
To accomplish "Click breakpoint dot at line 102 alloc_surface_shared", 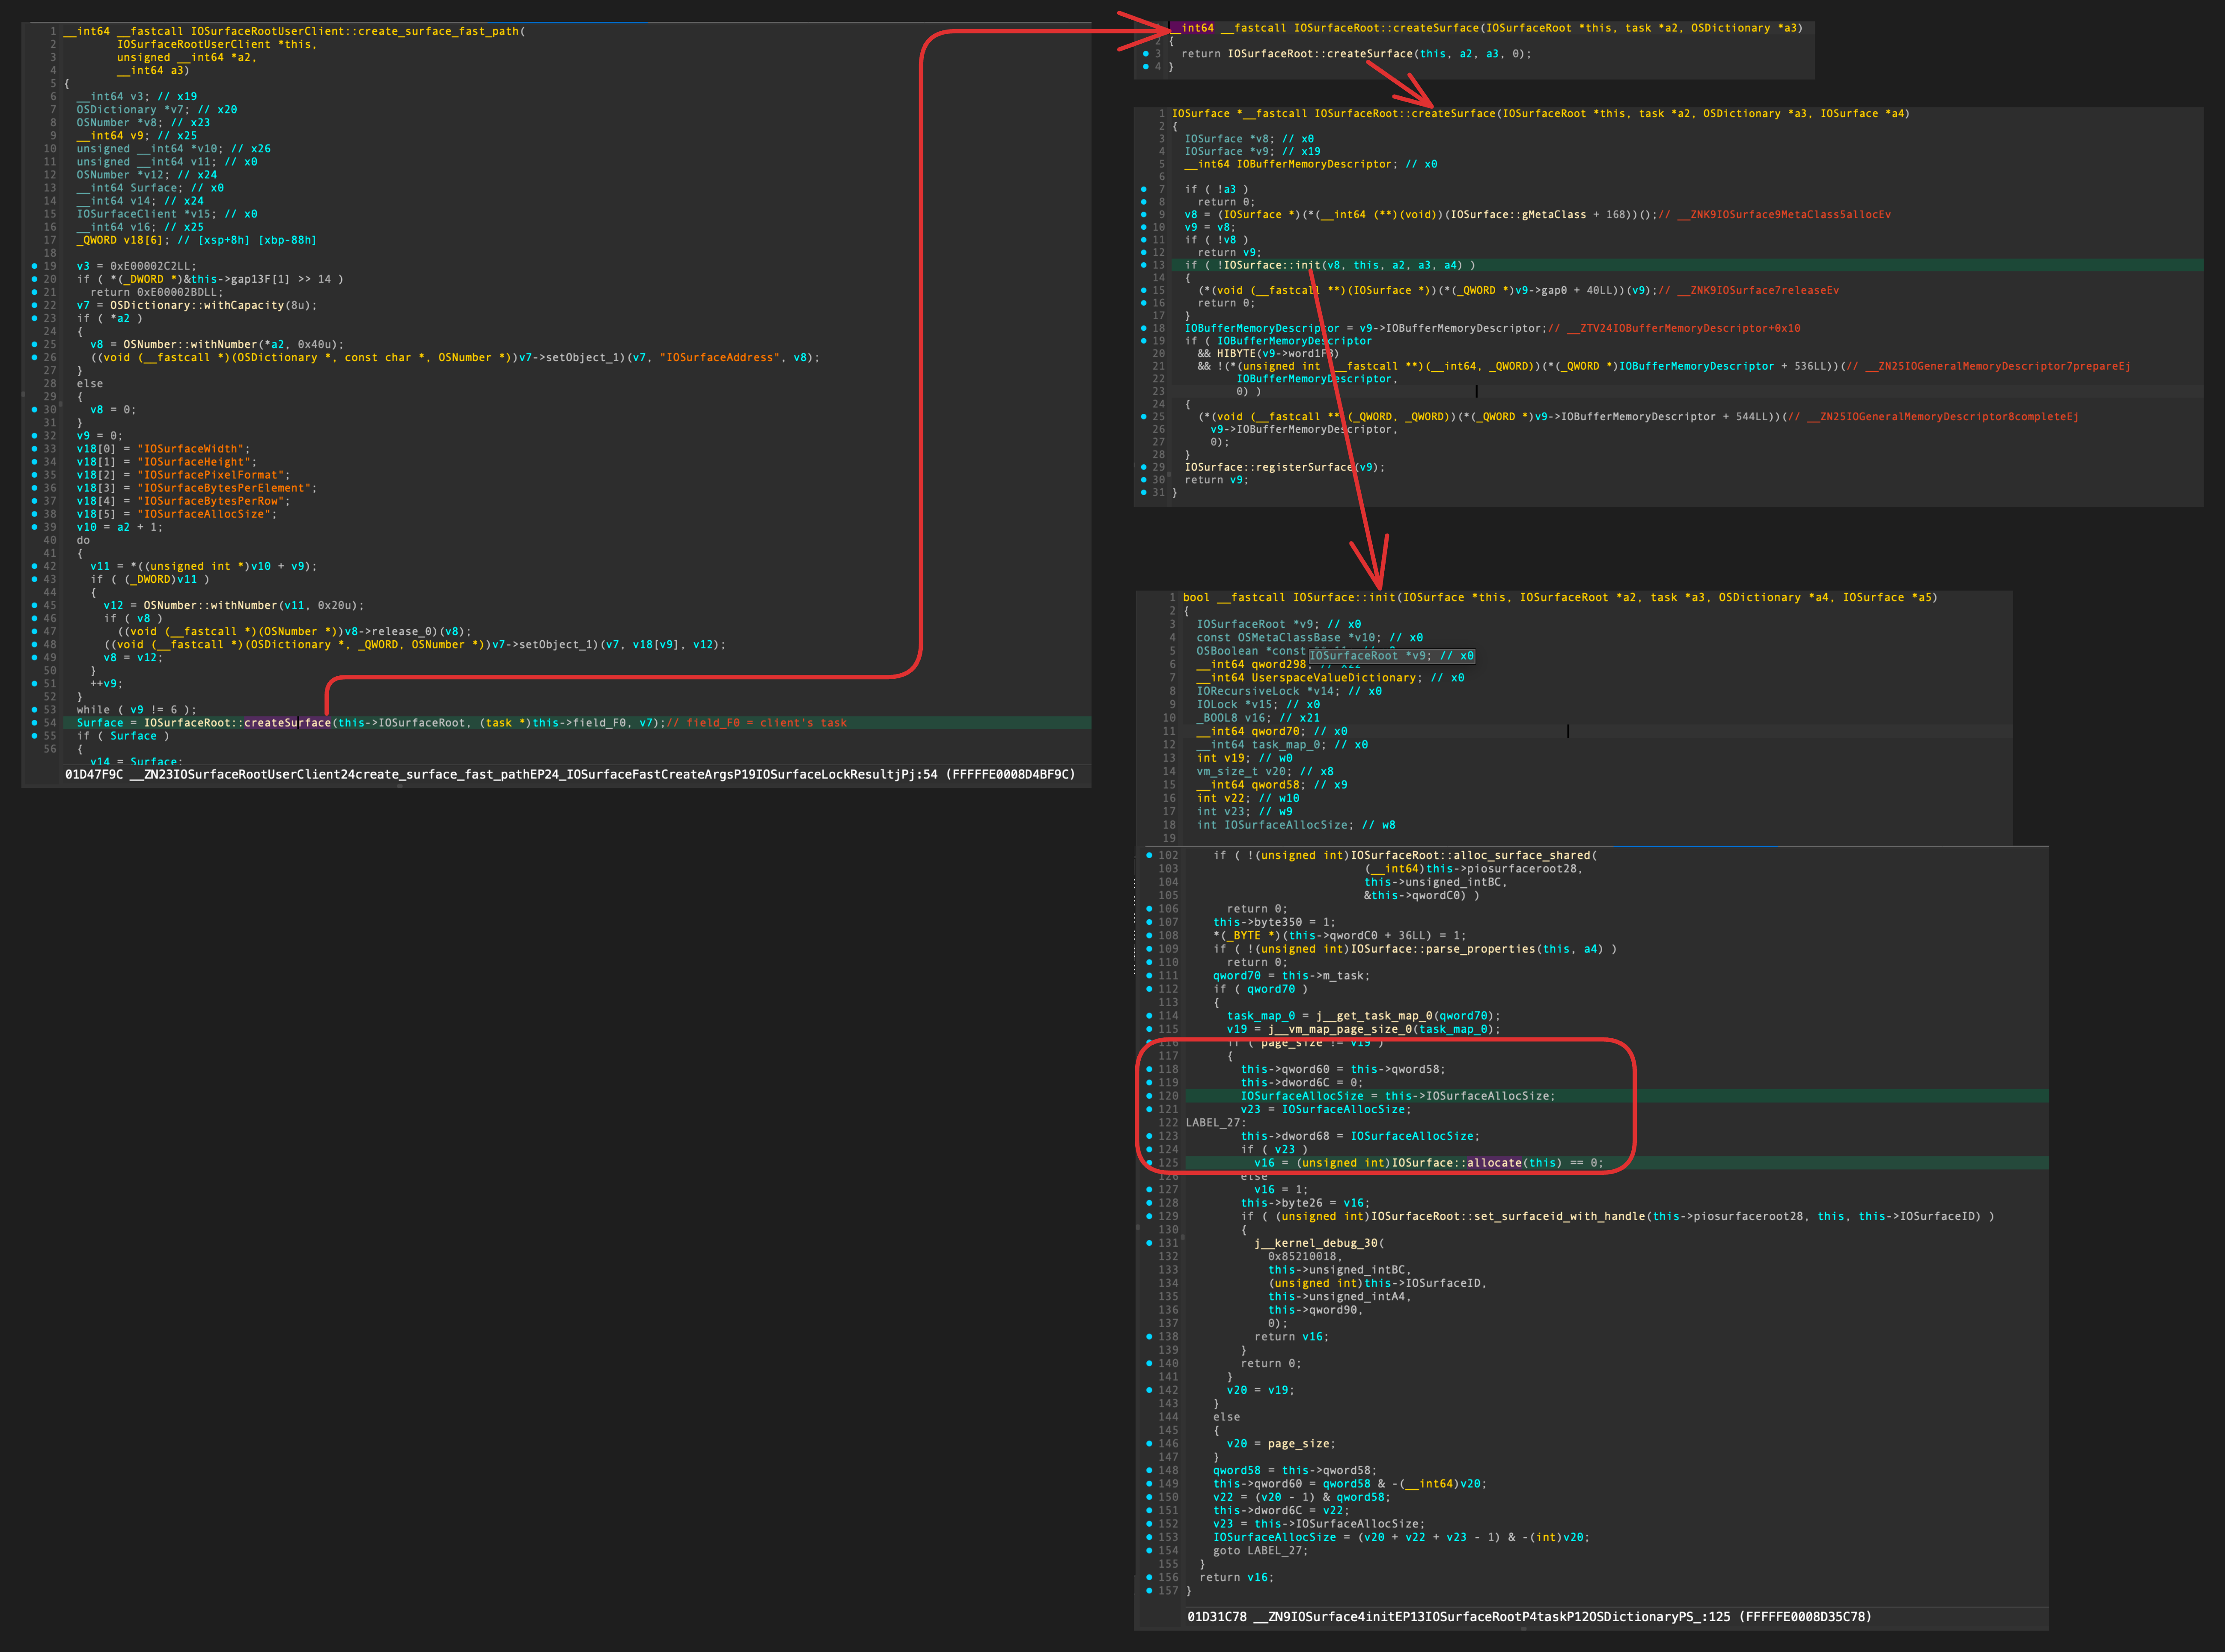I will [1149, 855].
